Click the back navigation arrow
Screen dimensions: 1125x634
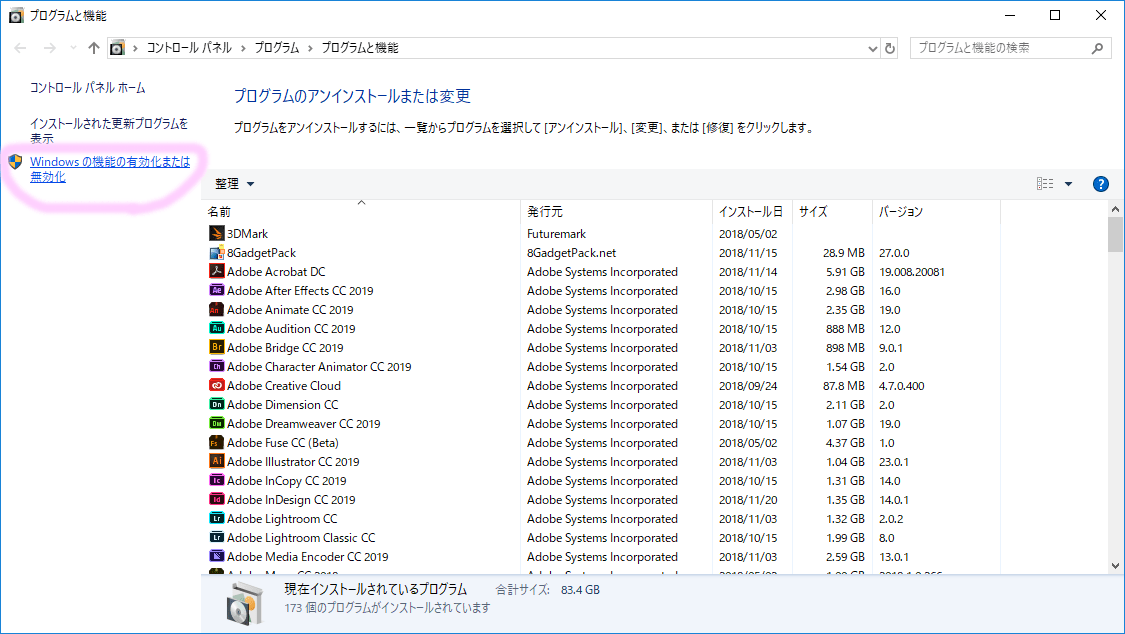(20, 48)
